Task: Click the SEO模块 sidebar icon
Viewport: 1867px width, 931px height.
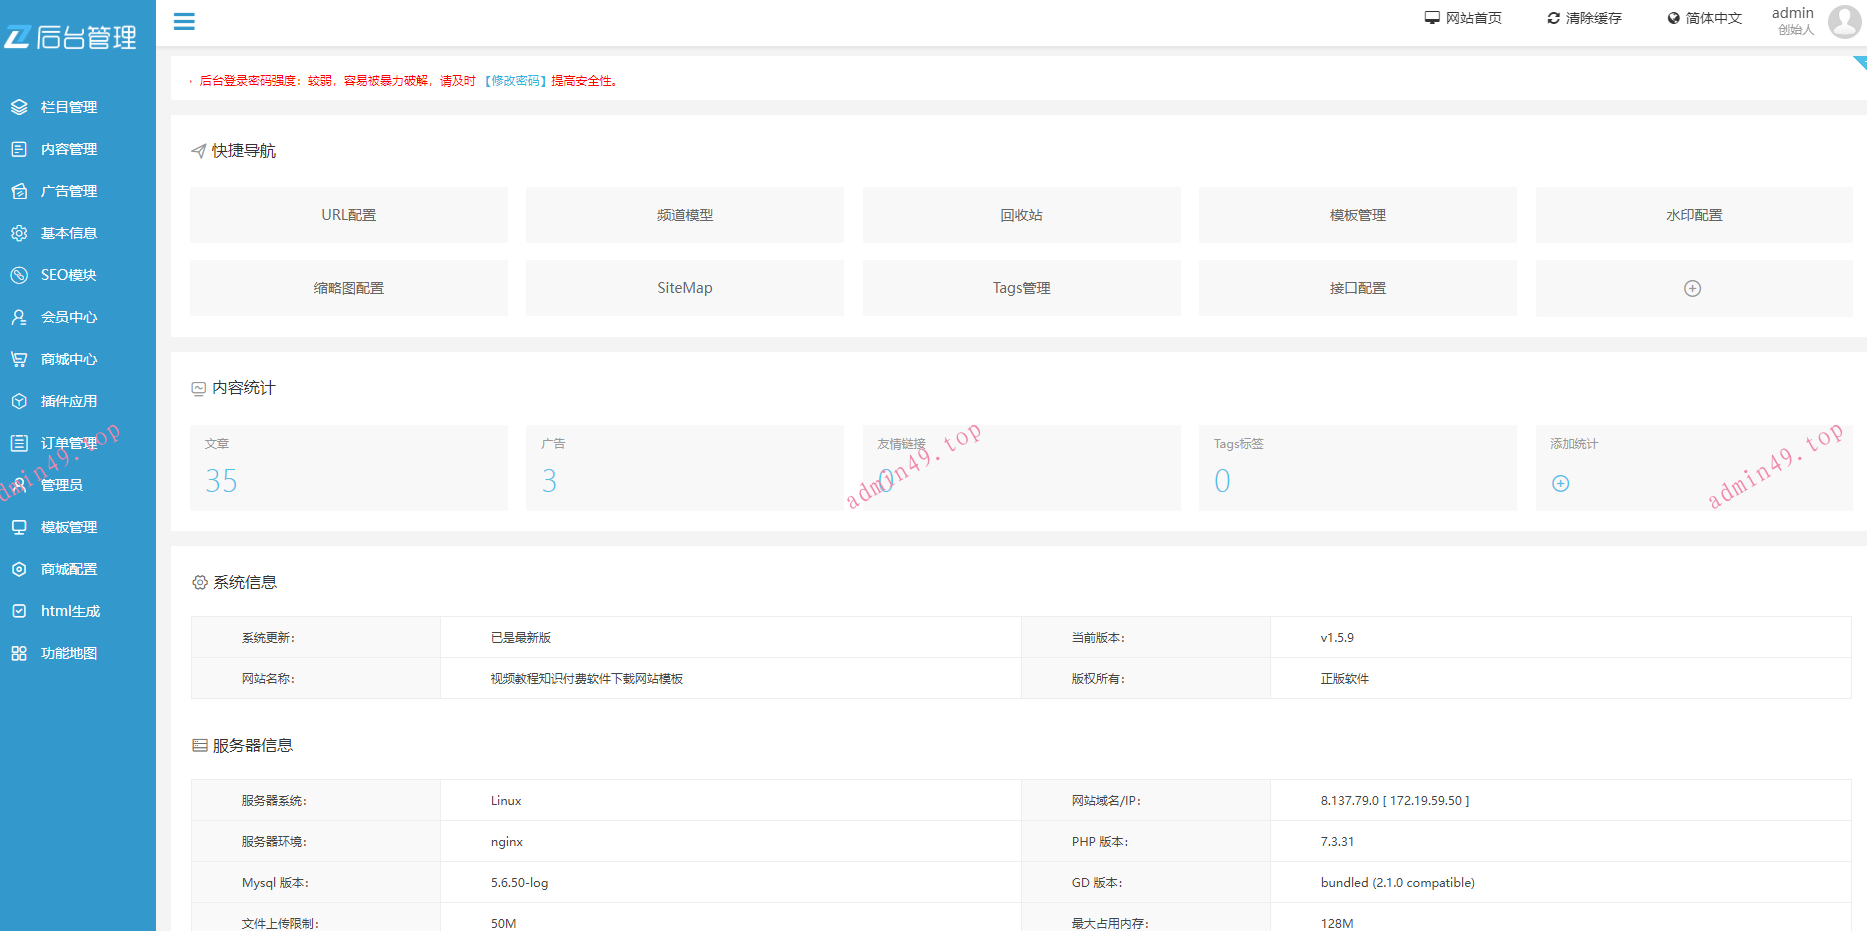Action: pyautogui.click(x=19, y=275)
